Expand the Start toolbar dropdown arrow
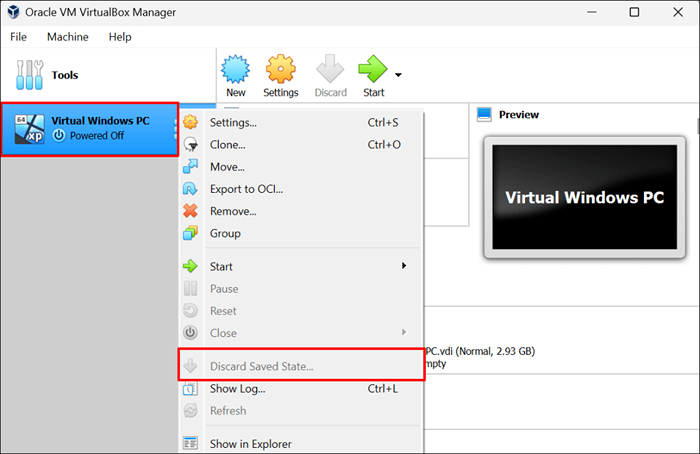Screen dimensions: 700x454 point(398,75)
